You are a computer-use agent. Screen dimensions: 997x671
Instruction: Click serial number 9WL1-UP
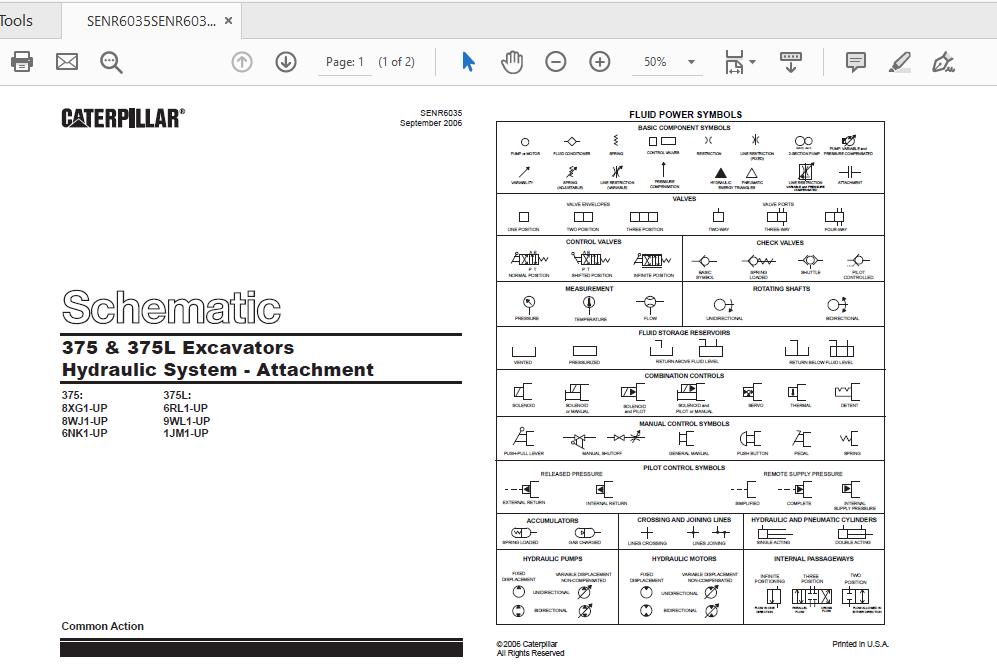pyautogui.click(x=186, y=421)
